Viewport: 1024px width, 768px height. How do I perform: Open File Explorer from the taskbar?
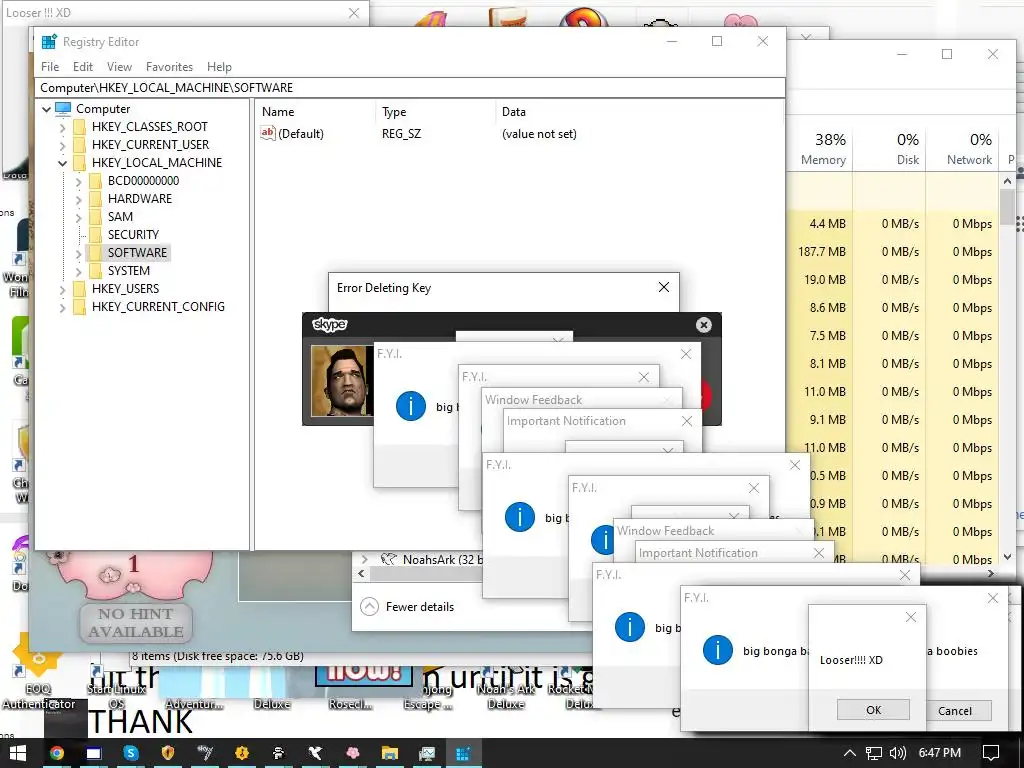[x=389, y=753]
